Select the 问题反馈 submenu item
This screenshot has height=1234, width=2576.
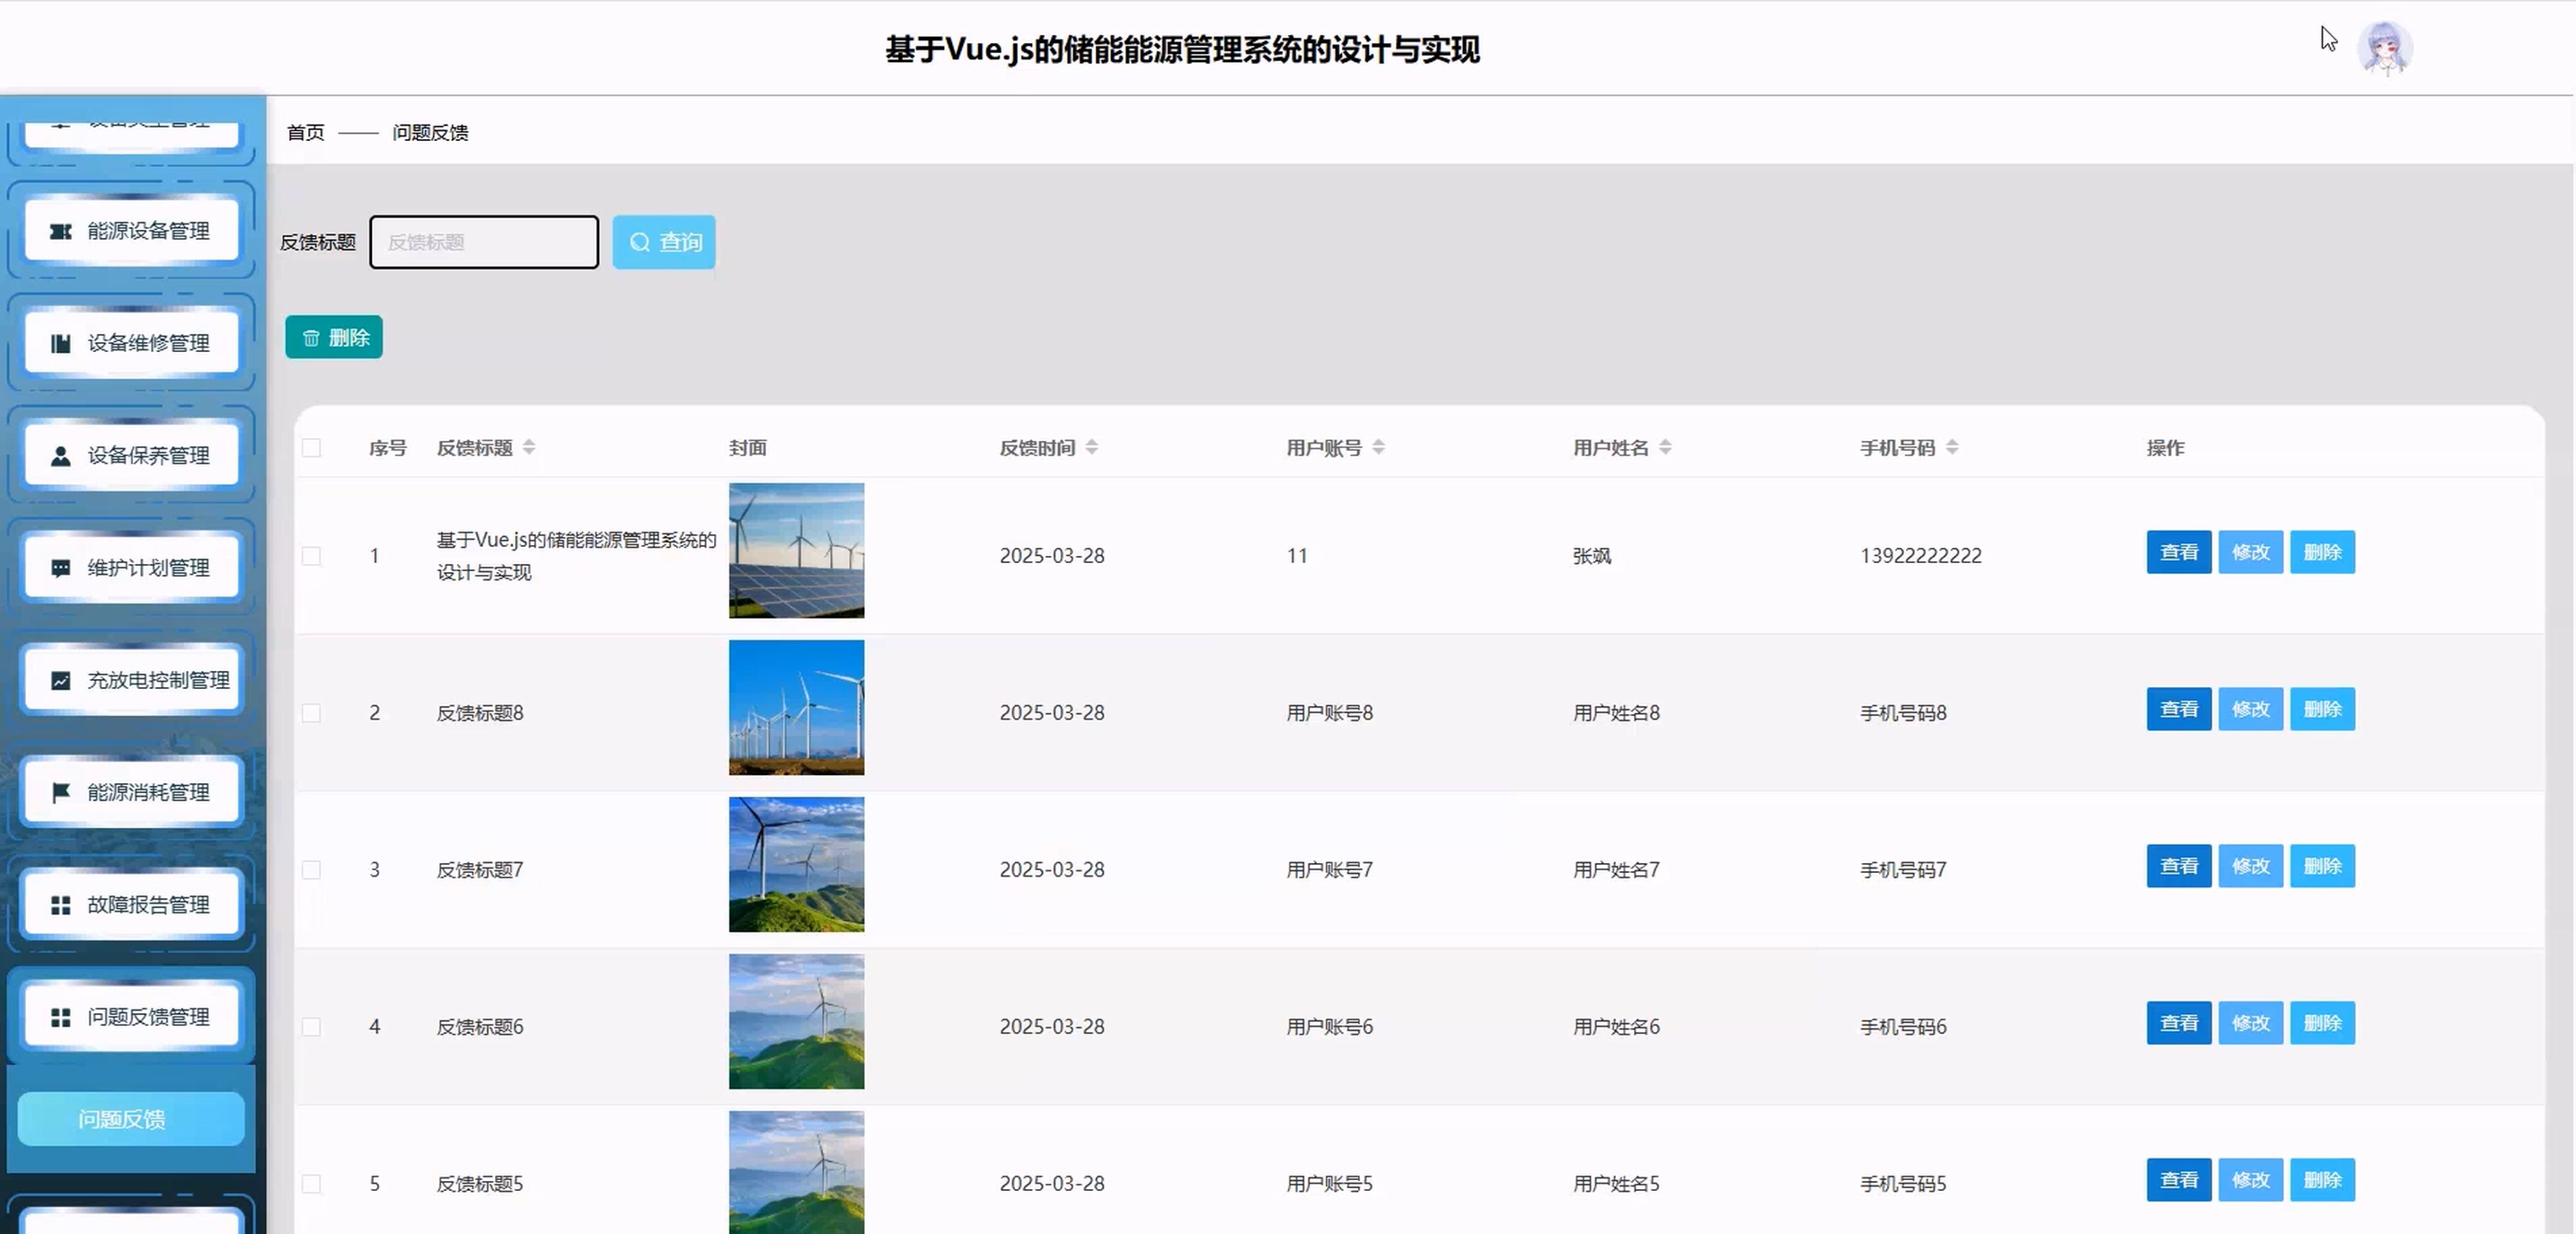132,1119
